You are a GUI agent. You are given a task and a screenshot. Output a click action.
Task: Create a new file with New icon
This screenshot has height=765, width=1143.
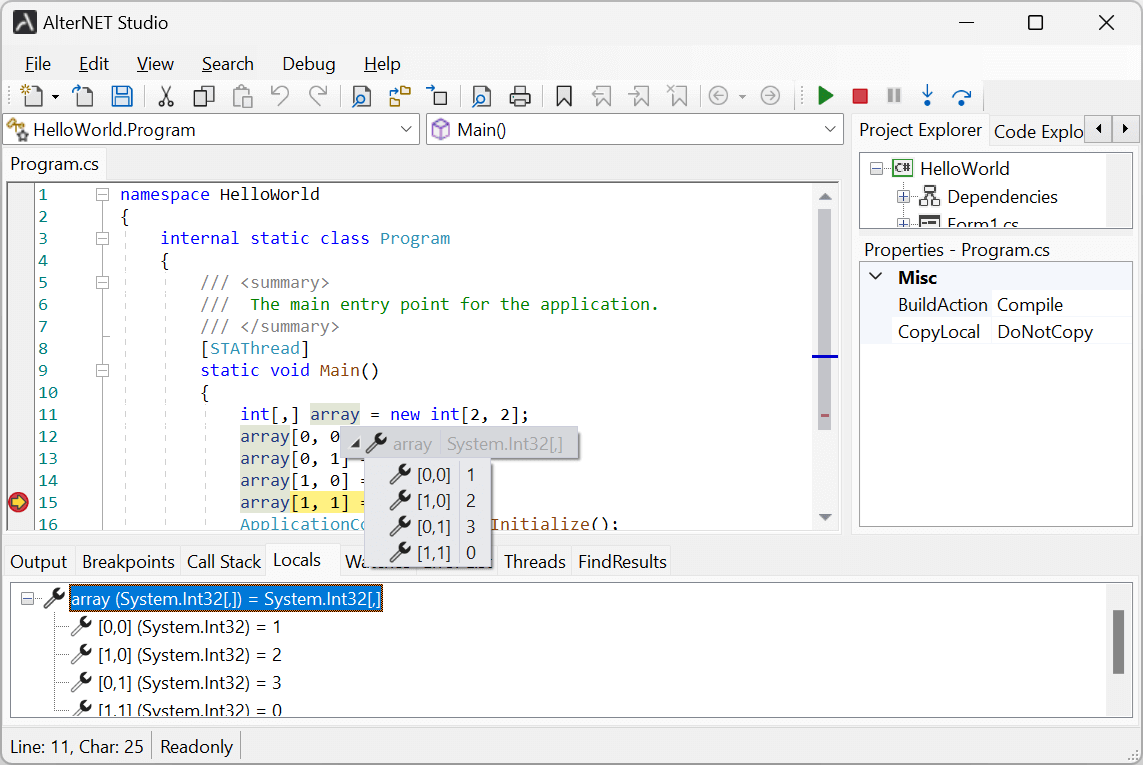pyautogui.click(x=31, y=96)
